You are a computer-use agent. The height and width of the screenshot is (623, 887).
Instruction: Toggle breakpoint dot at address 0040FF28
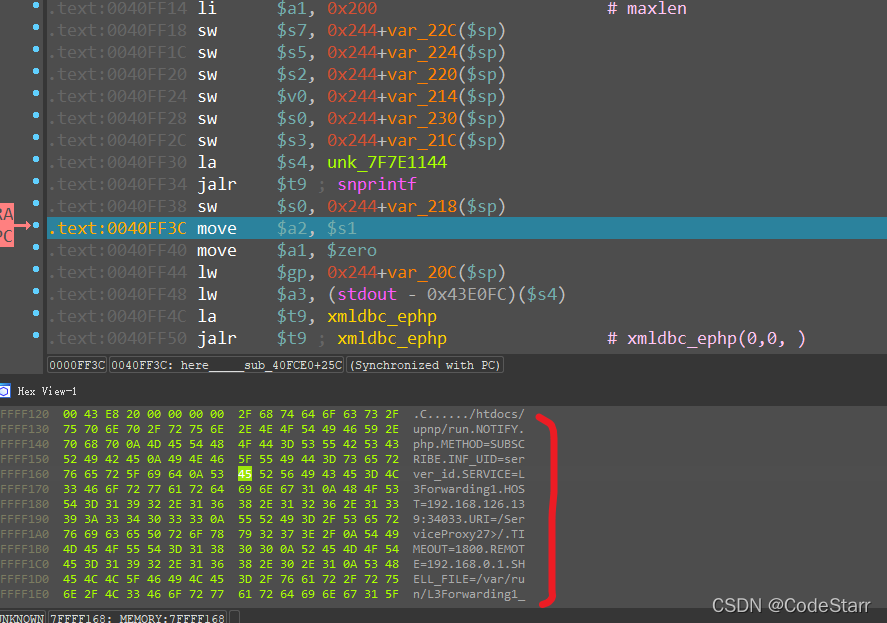[36, 115]
